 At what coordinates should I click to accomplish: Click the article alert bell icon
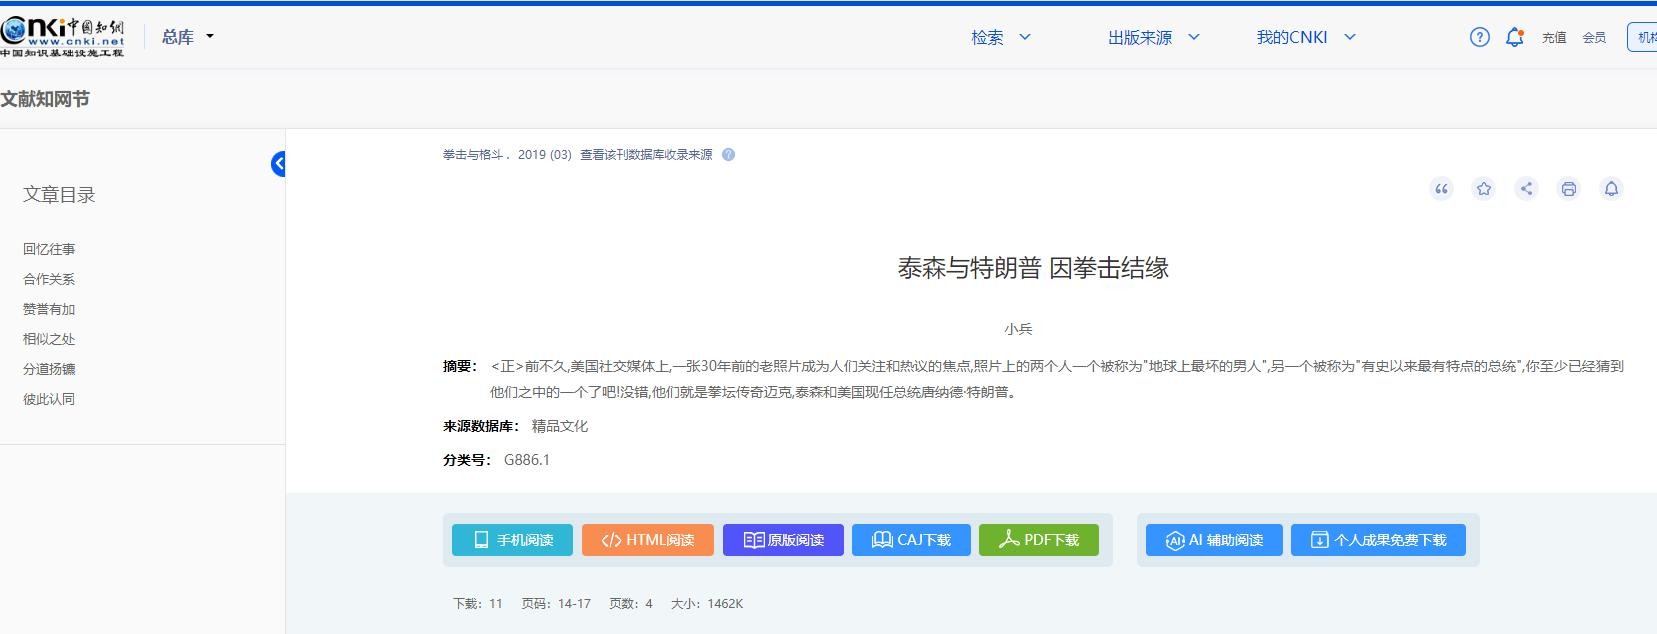click(1611, 189)
